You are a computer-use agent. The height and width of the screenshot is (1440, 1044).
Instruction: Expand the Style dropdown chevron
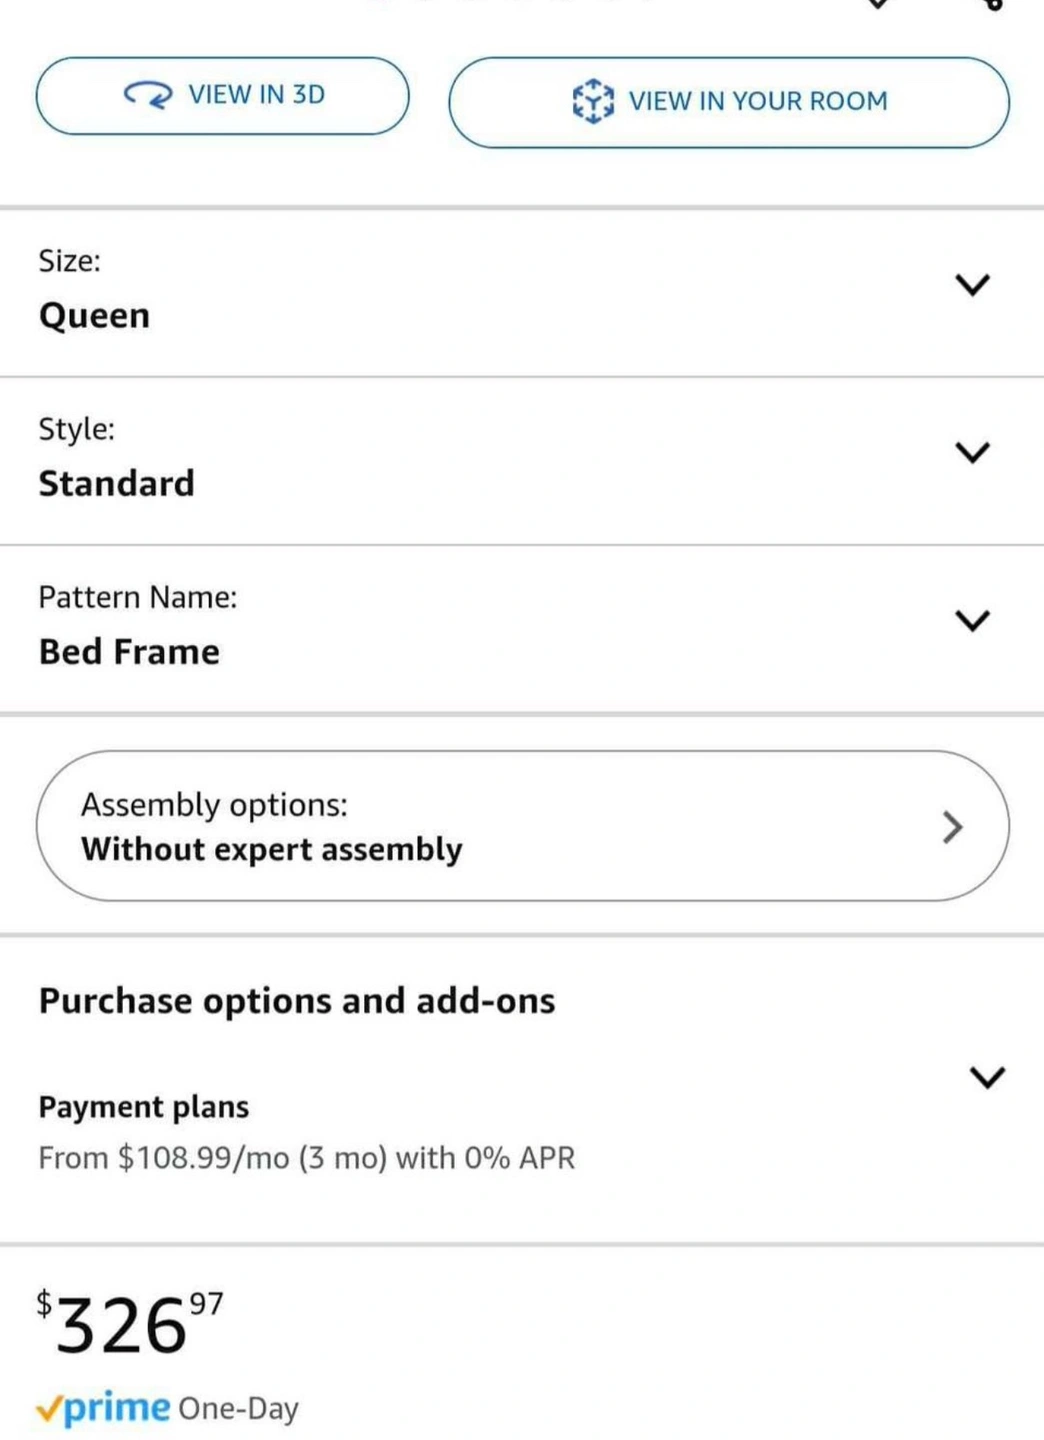click(x=972, y=453)
